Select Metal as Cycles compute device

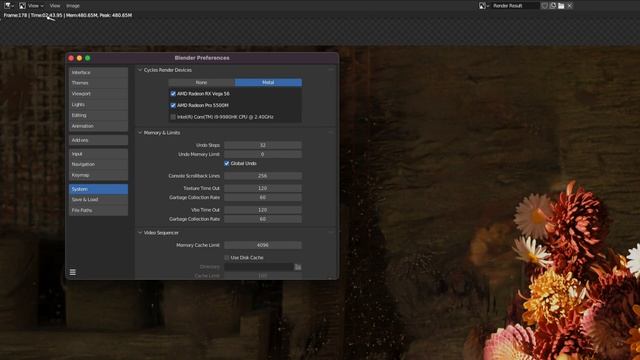[x=268, y=82]
